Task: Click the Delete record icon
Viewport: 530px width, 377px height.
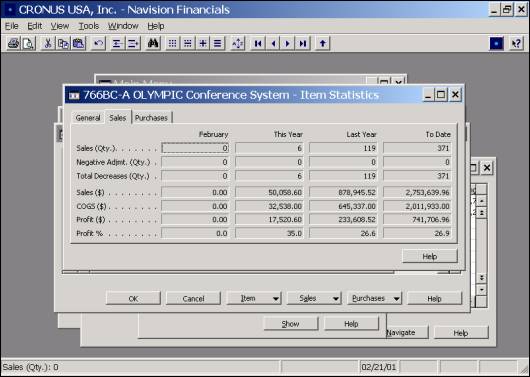Action: click(133, 44)
